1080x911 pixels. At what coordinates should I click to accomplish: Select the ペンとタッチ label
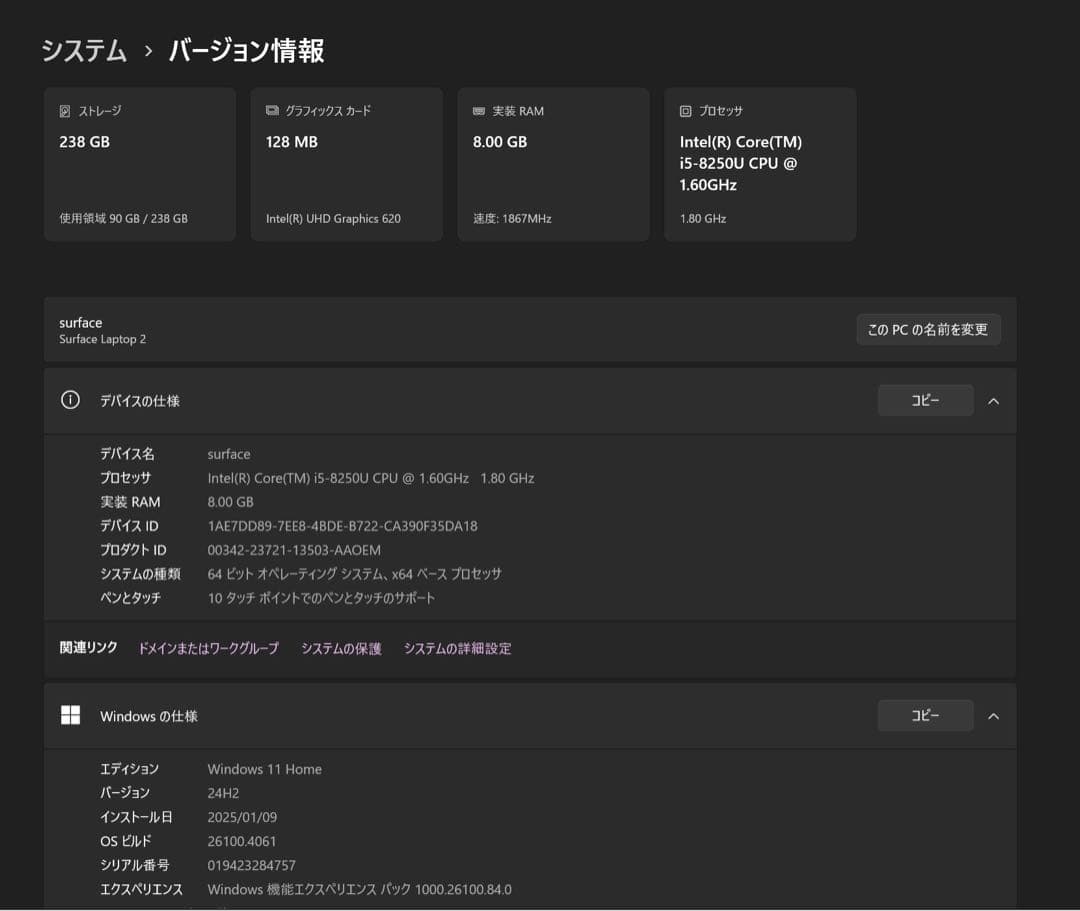131,598
